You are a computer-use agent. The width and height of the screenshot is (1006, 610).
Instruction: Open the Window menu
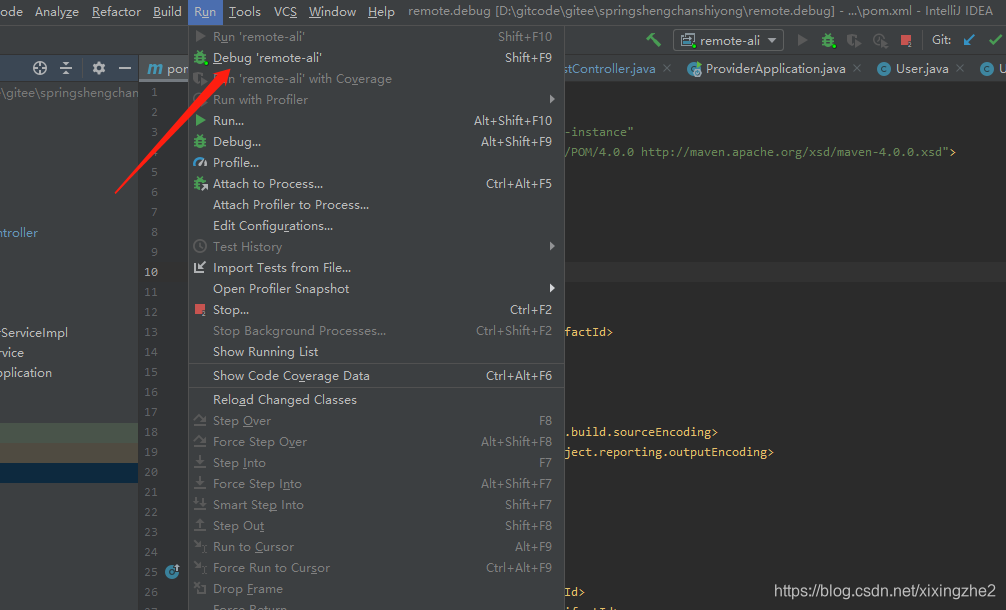pyautogui.click(x=332, y=12)
